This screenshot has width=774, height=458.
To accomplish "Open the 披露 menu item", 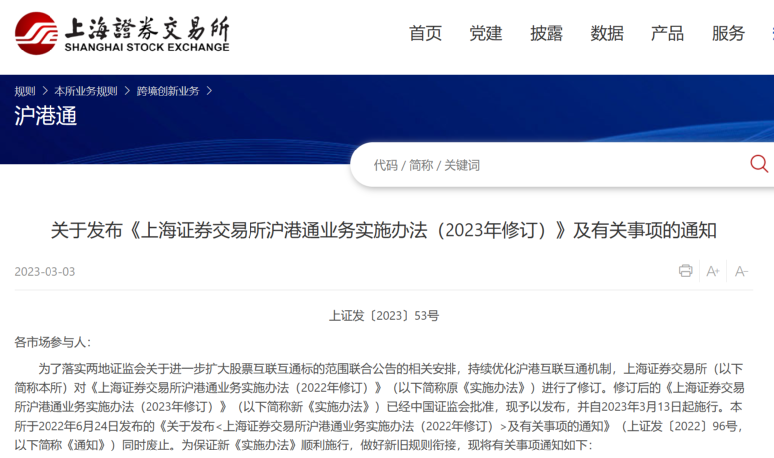I will (546, 34).
